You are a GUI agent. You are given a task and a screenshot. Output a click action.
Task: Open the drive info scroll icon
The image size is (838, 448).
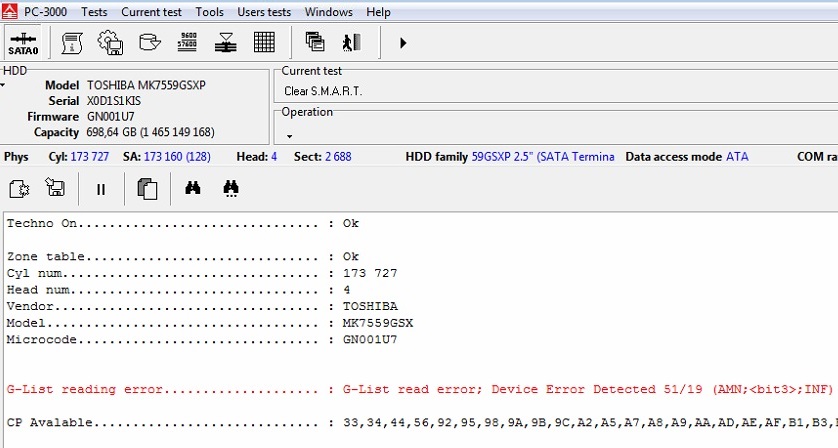pyautogui.click(x=72, y=43)
